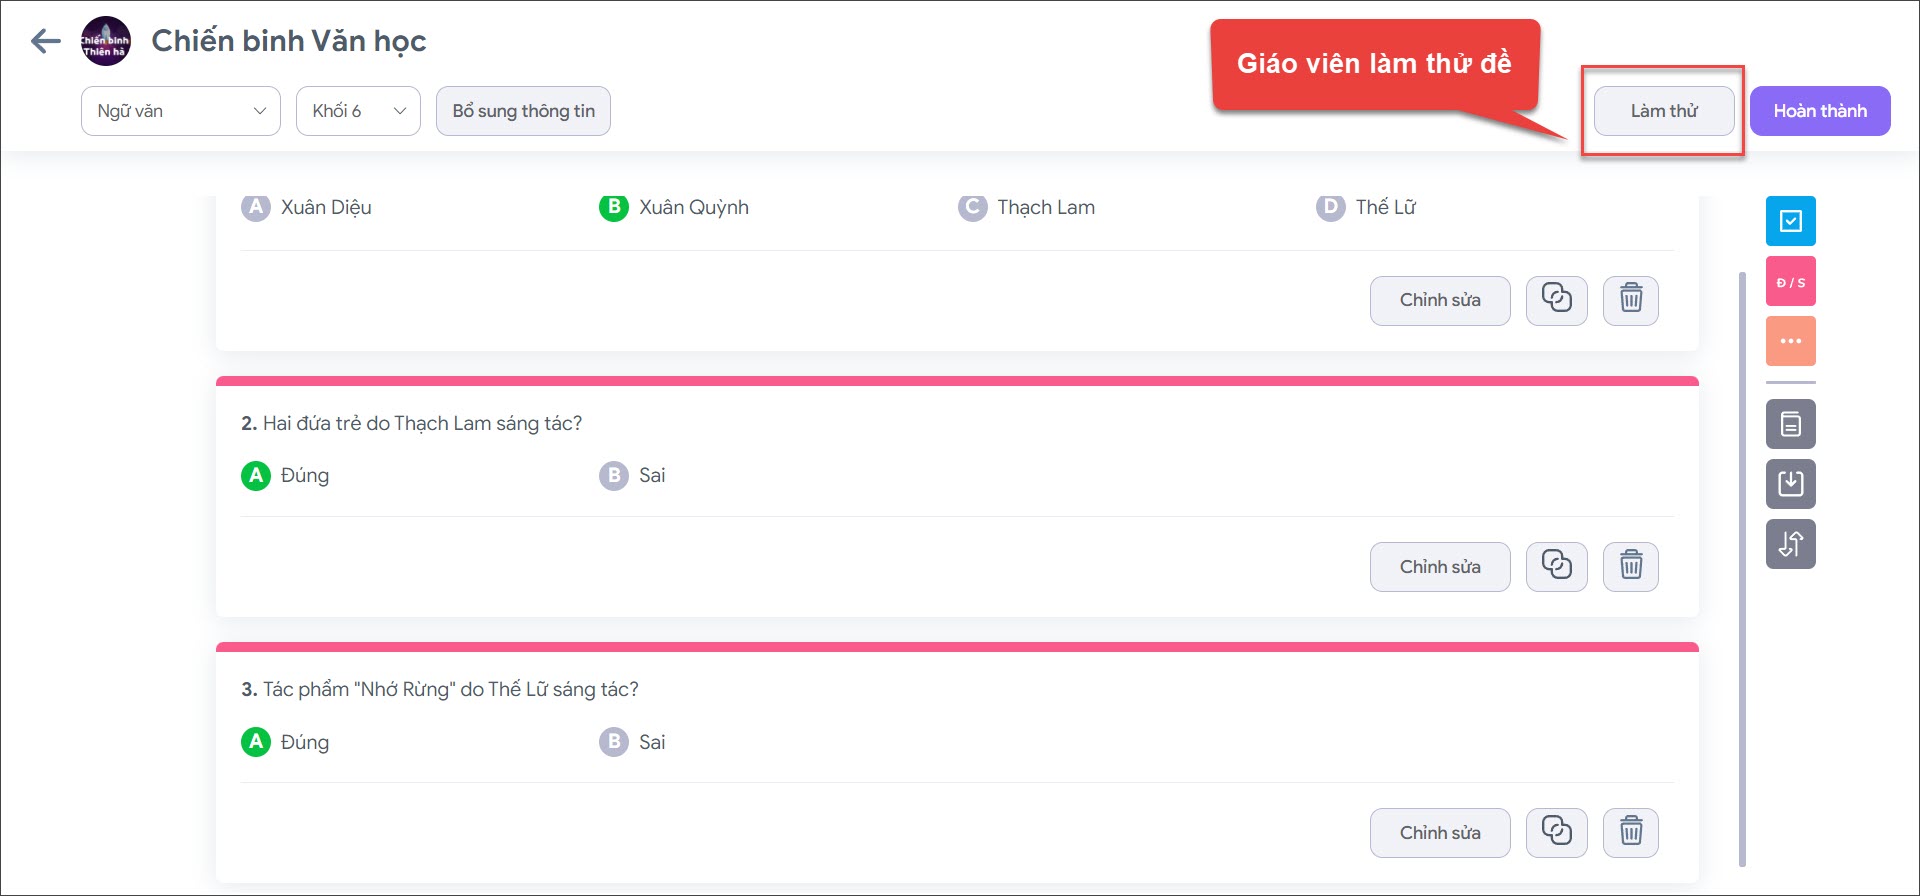Open the orange more options icon

(1790, 342)
